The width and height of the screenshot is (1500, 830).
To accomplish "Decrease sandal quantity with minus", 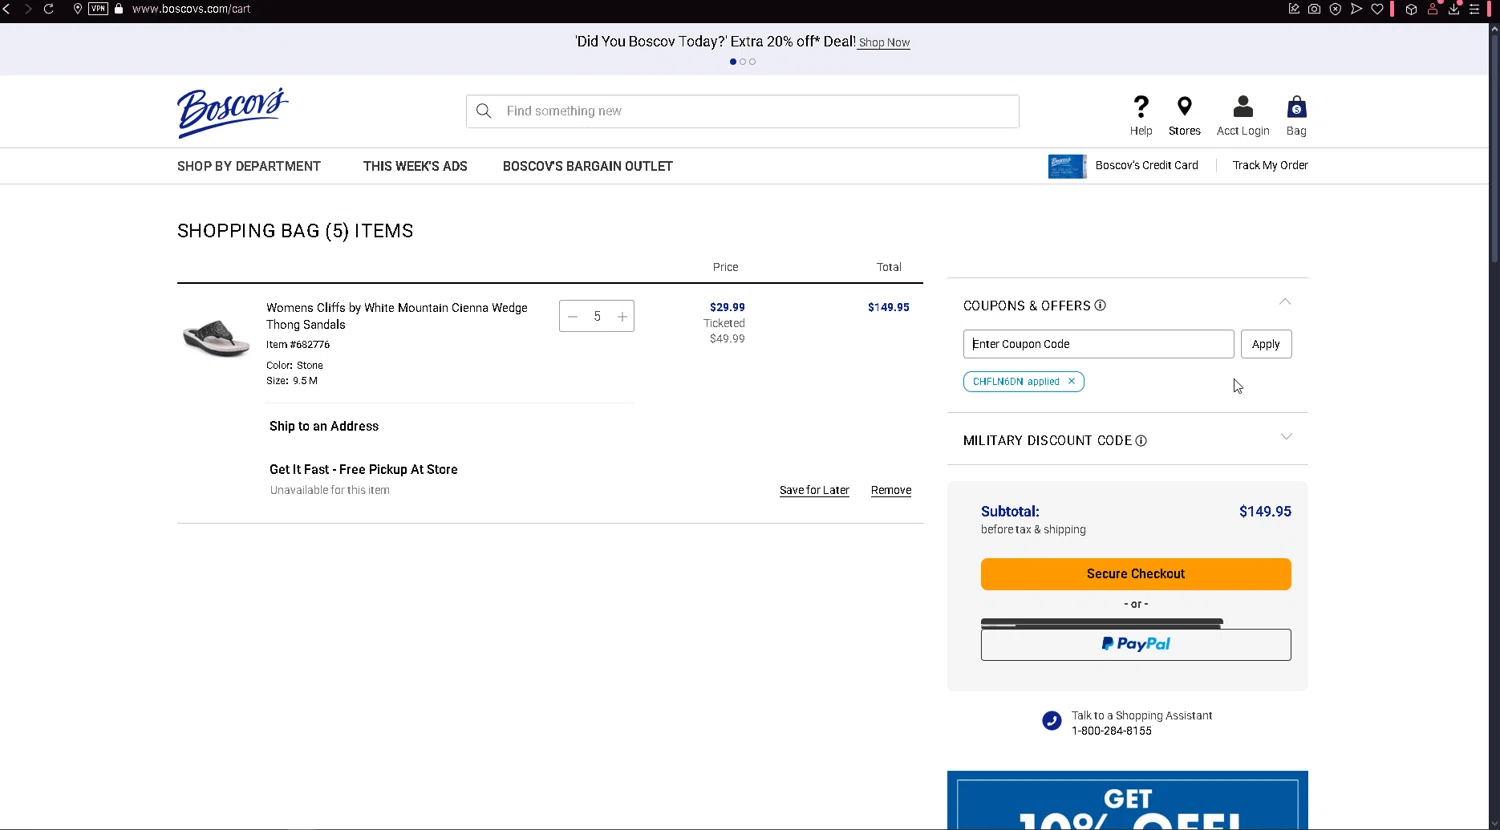I will click(573, 317).
